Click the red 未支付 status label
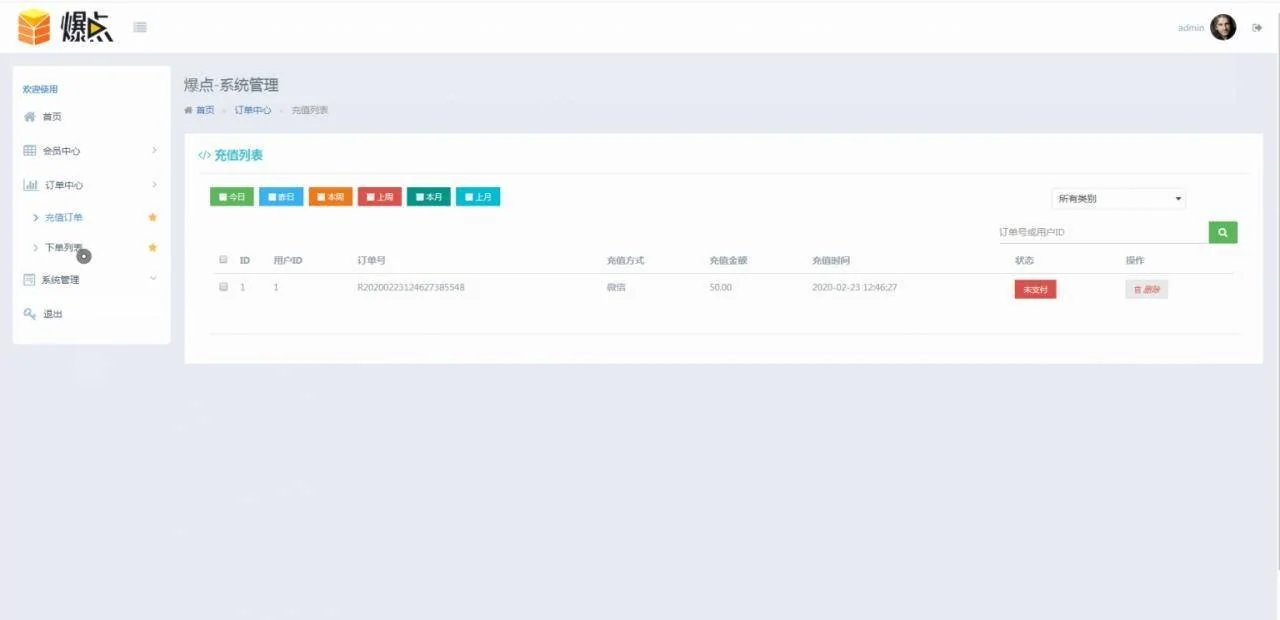Viewport: 1280px width, 620px height. point(1035,289)
